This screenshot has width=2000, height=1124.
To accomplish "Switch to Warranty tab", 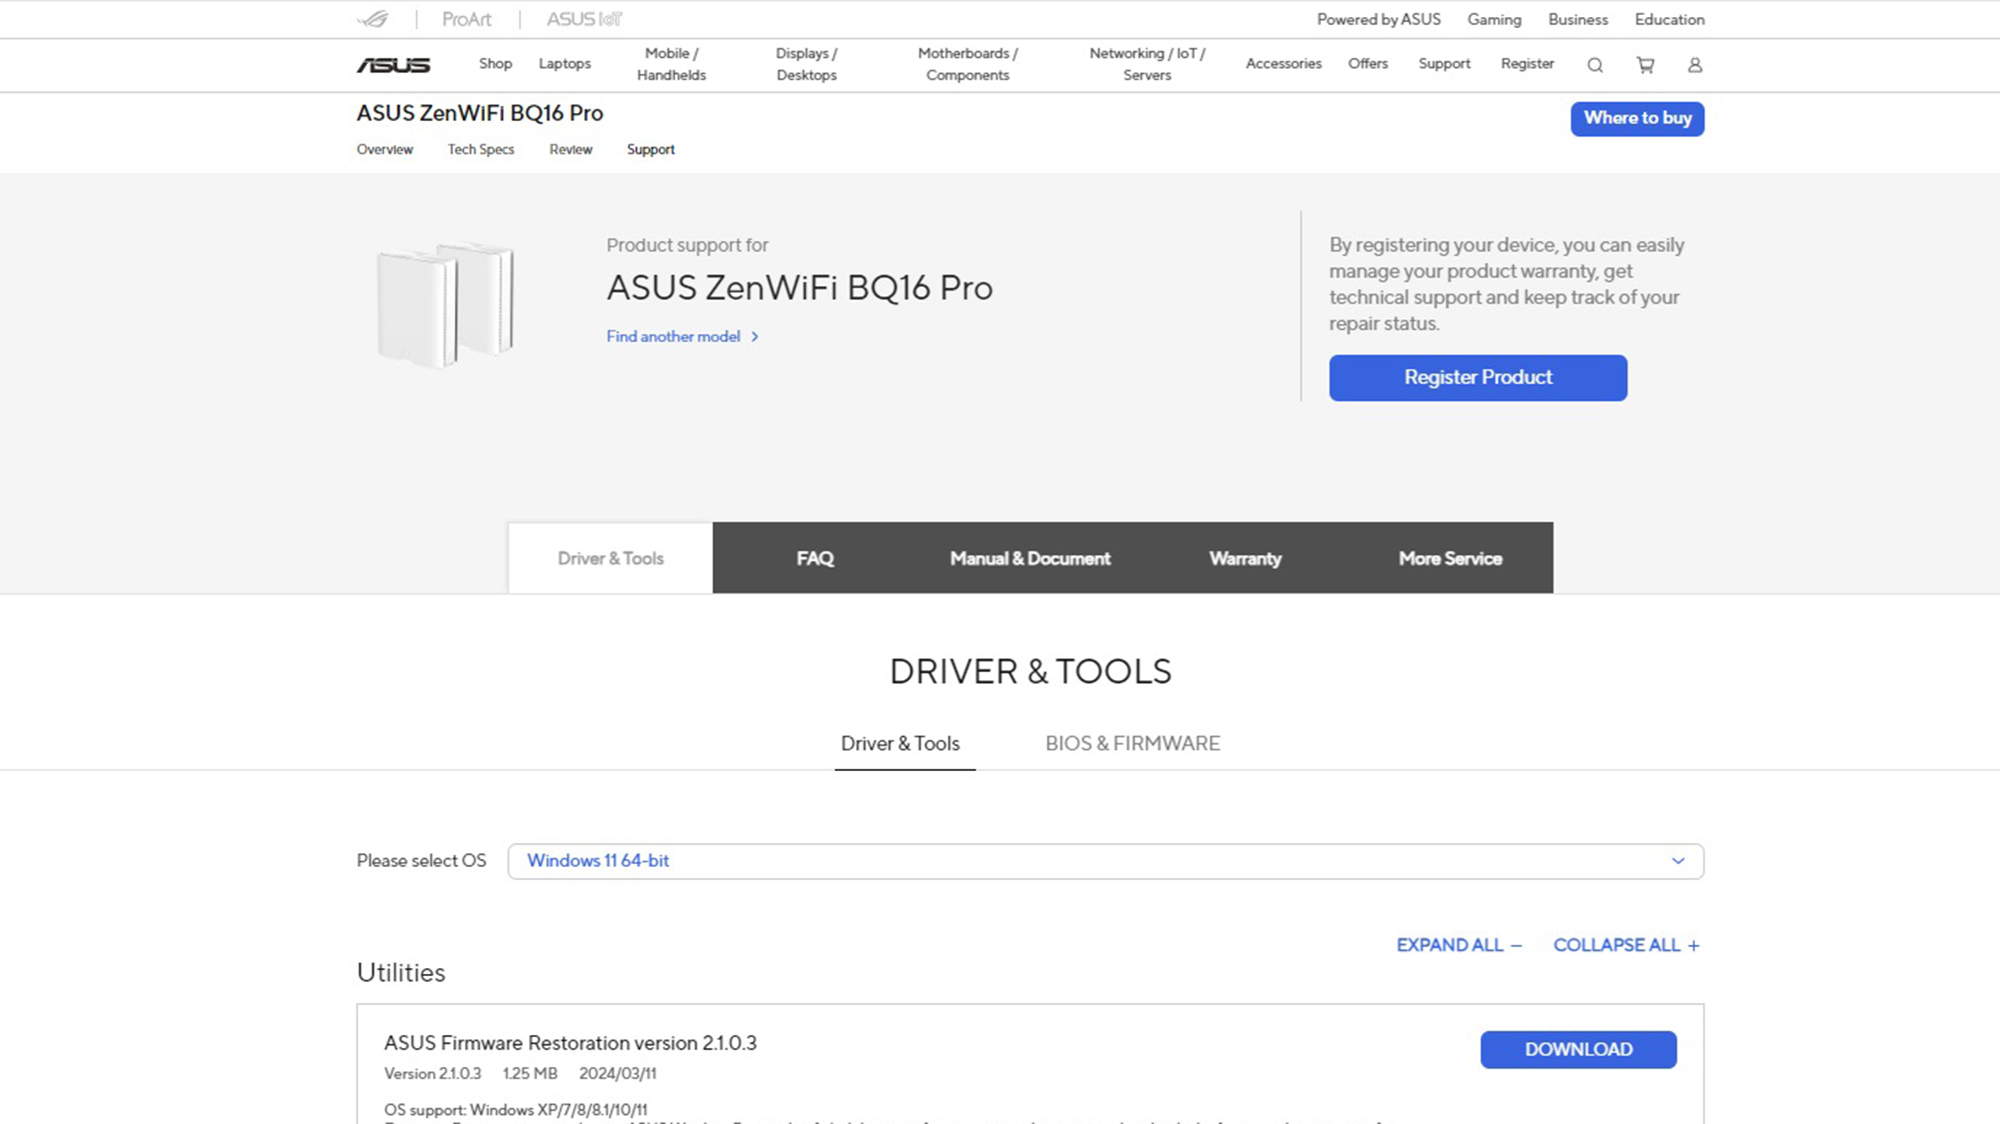I will tap(1245, 558).
